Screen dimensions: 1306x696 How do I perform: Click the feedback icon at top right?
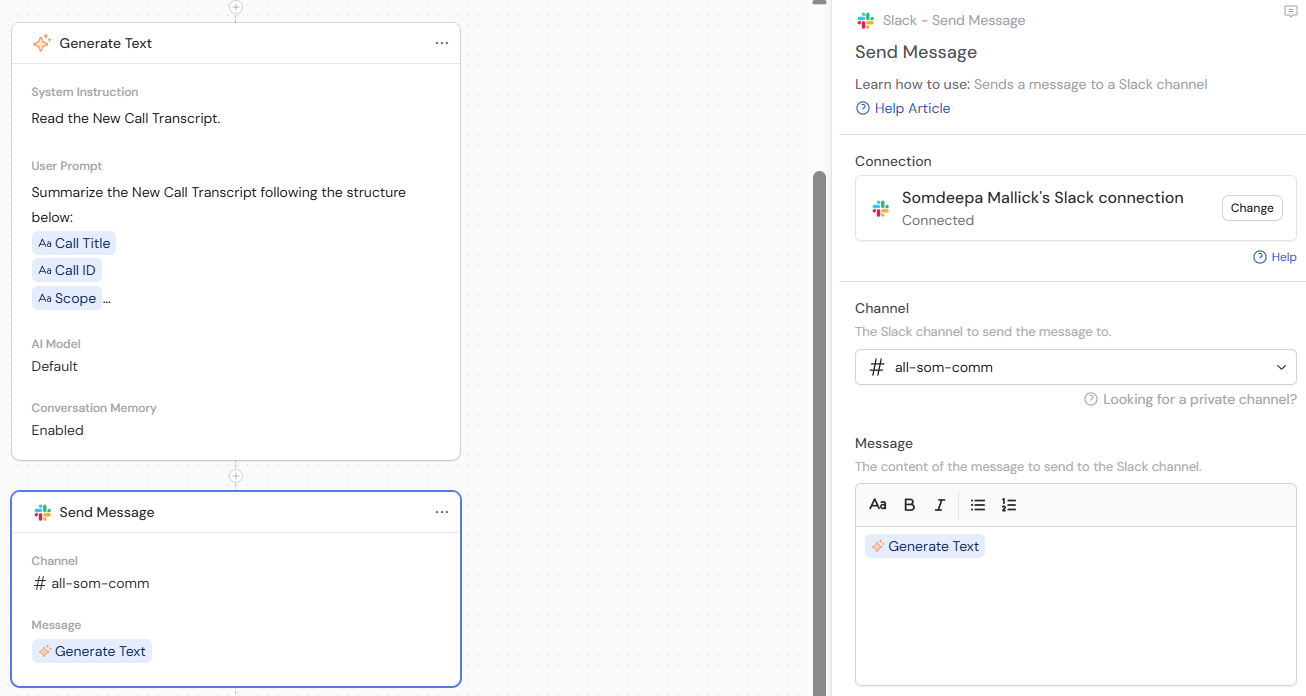point(1291,12)
